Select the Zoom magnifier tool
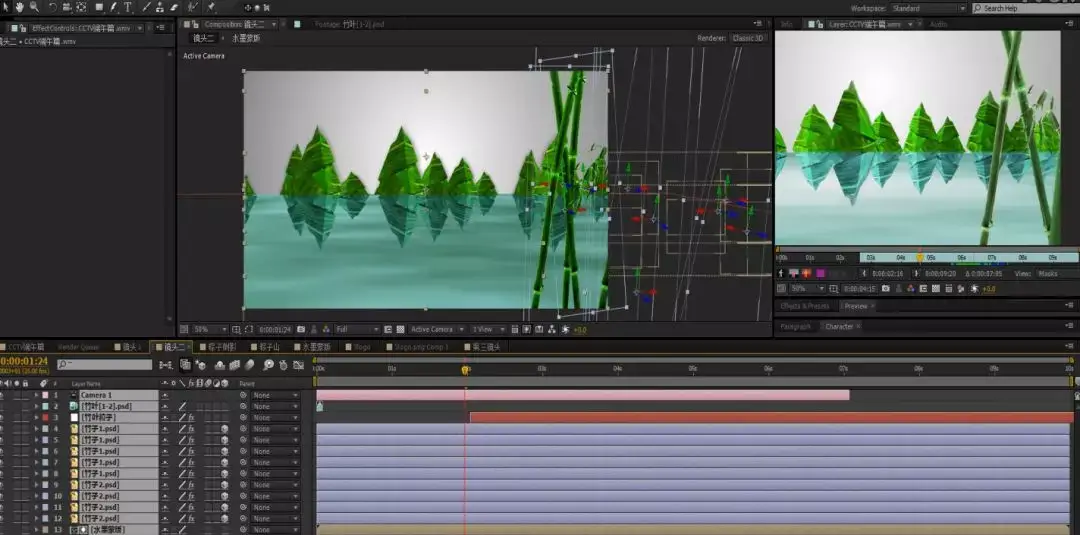Screen dimensions: 1080x535 pos(34,7)
